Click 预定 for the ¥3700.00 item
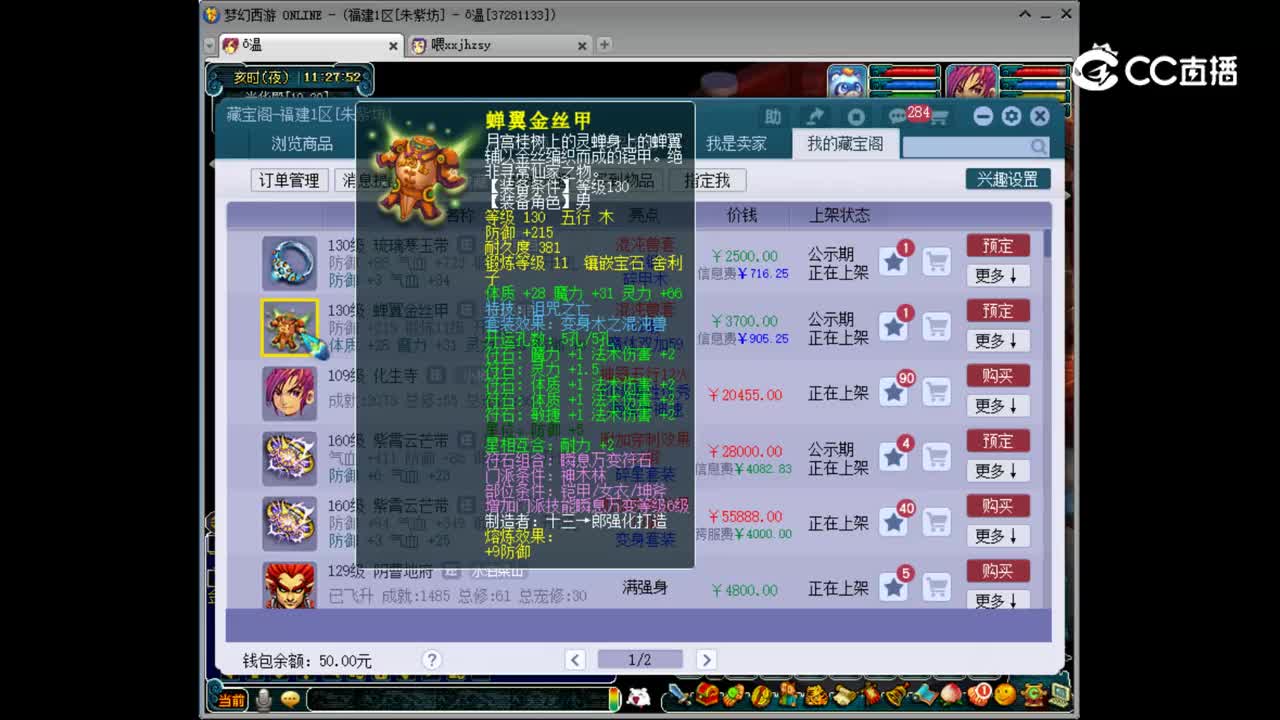Viewport: 1280px width, 720px height. [x=998, y=311]
